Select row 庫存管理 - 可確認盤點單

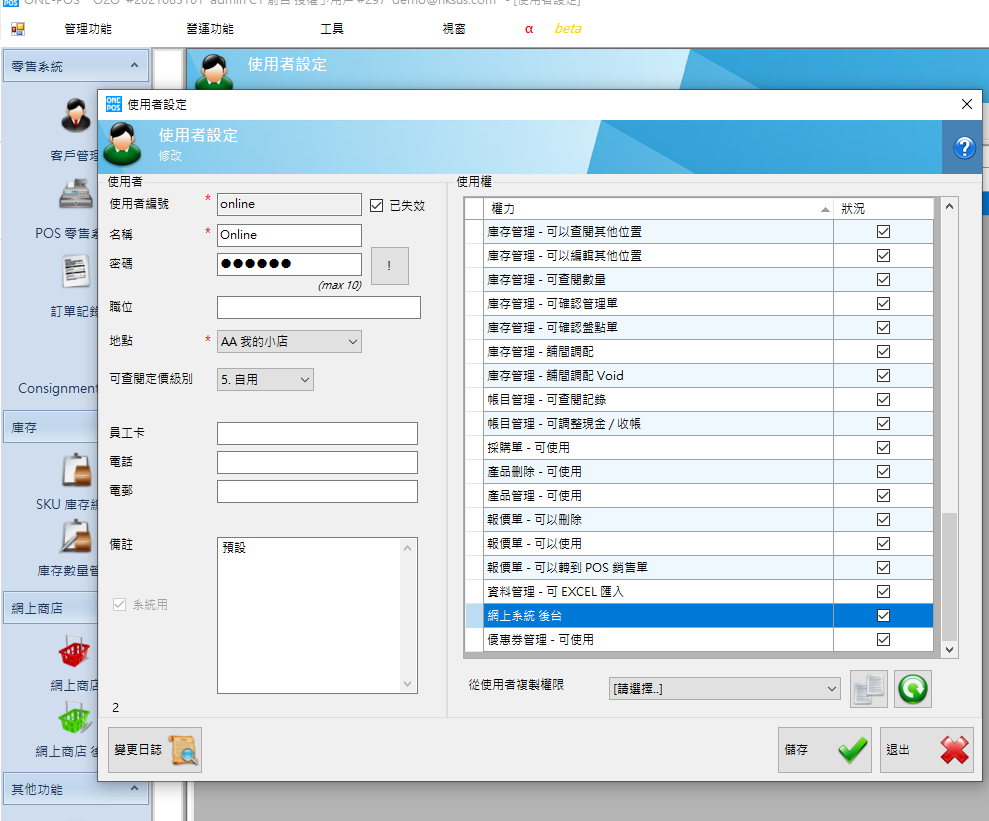[x=699, y=327]
